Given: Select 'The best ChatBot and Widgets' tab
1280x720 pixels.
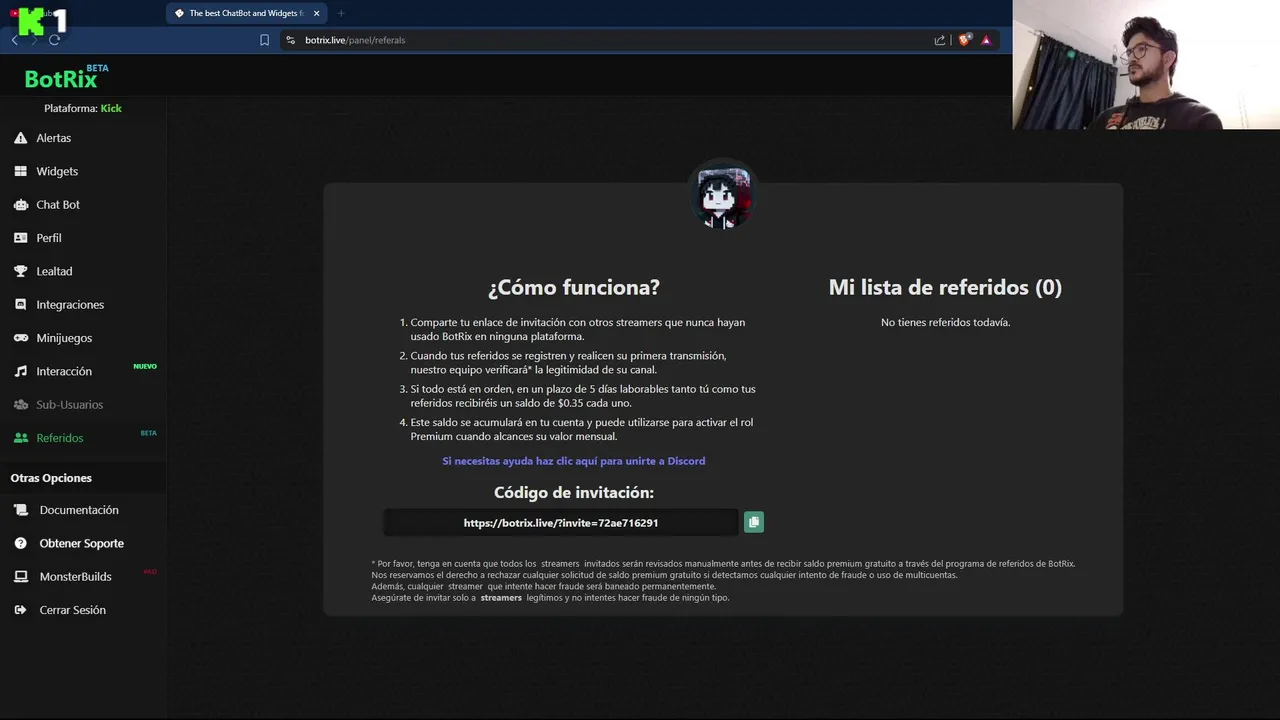Looking at the screenshot, I should click(x=247, y=13).
